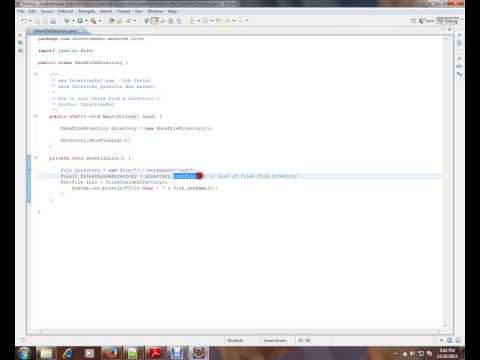Open Internet Explorer from the taskbar
This screenshot has height=360, width=480.
(x=68, y=353)
